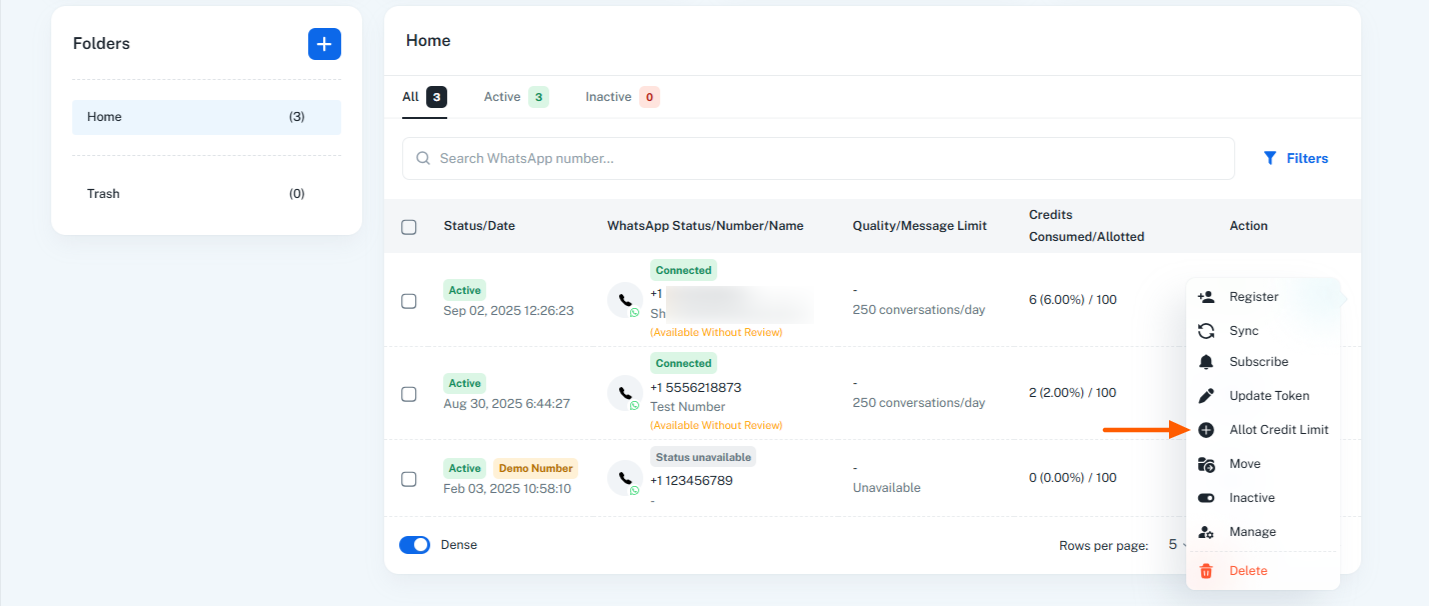
Task: Select Inactive option in the action menu
Action: [1251, 498]
